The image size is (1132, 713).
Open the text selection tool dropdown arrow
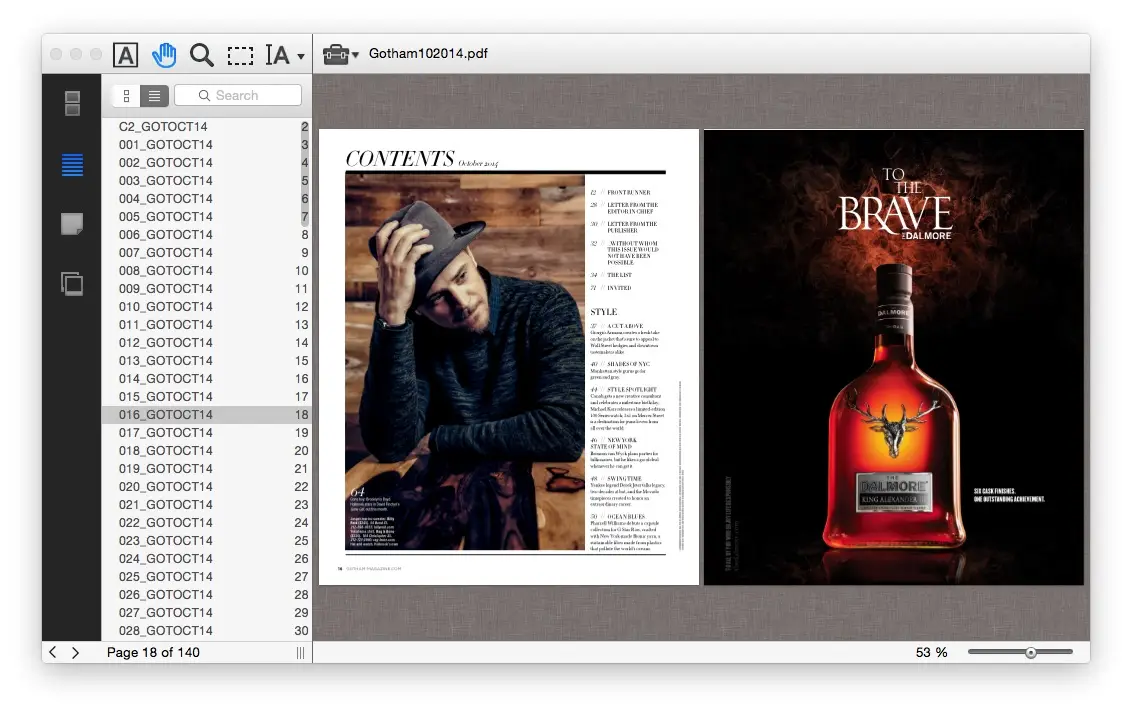click(x=300, y=56)
